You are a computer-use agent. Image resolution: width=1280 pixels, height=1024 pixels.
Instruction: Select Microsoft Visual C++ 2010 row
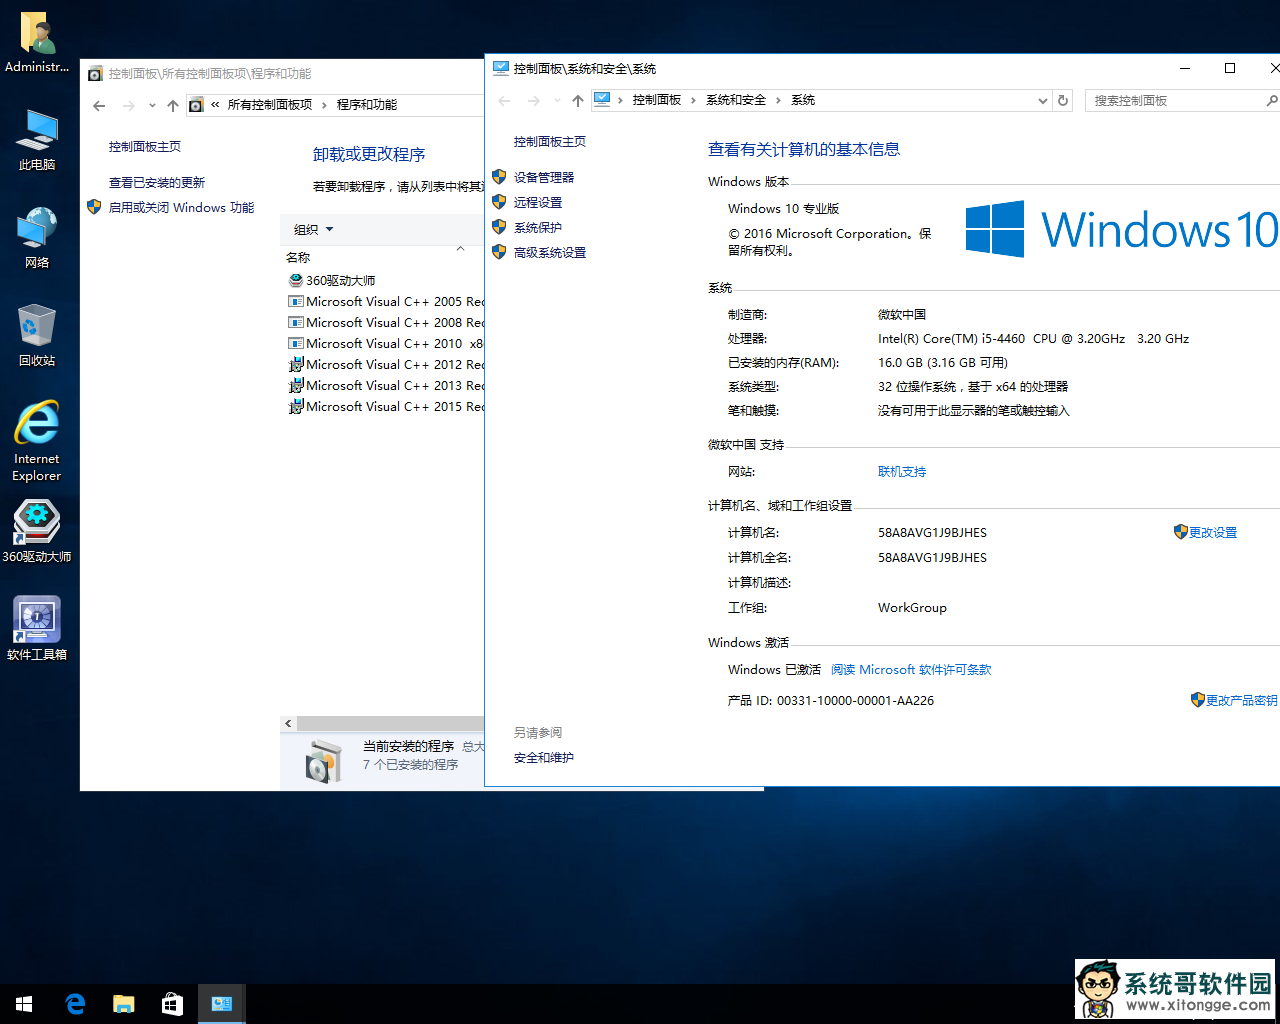pyautogui.click(x=385, y=343)
